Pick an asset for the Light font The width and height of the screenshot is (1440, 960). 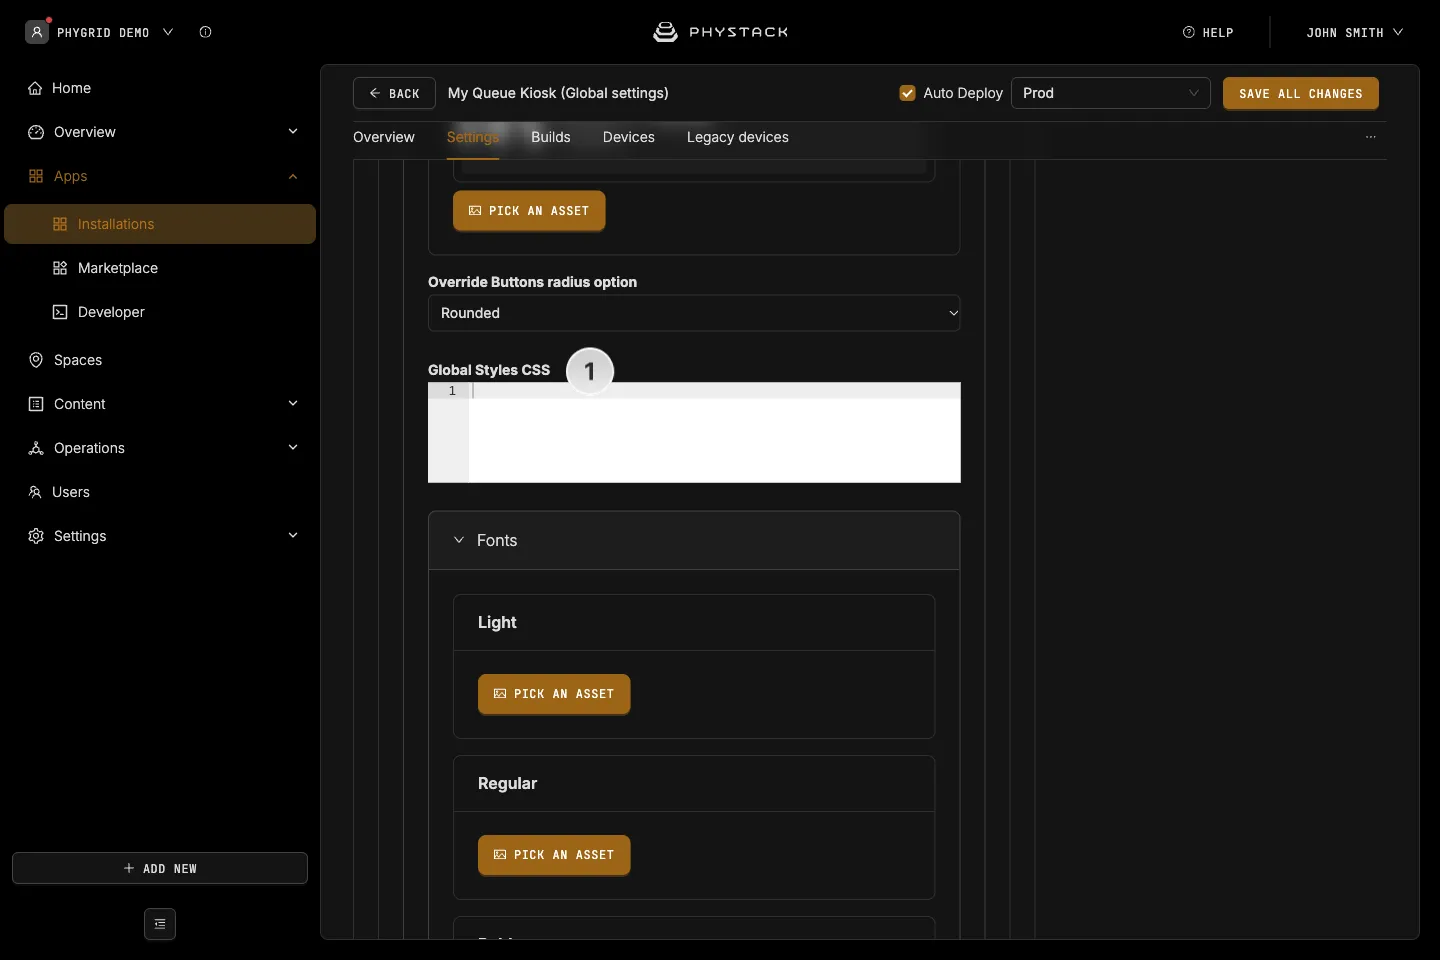point(554,694)
